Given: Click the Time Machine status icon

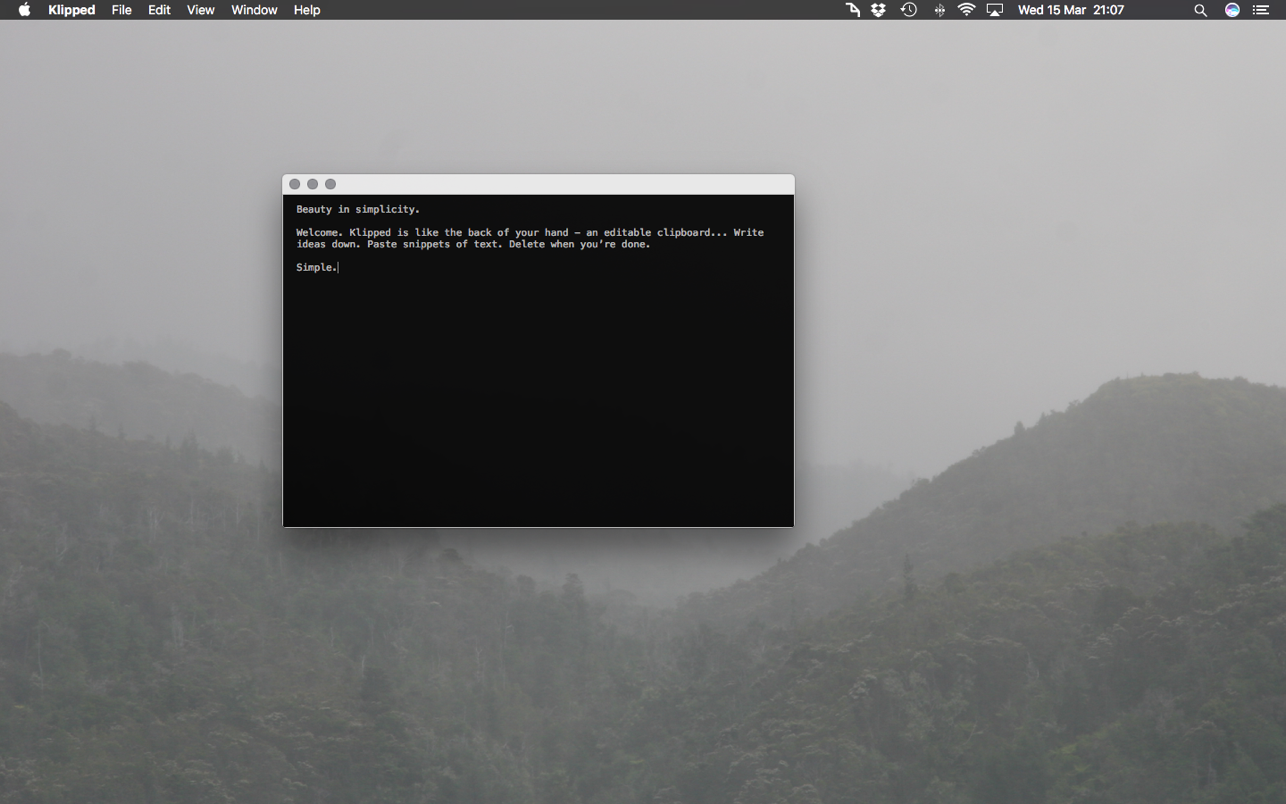Looking at the screenshot, I should coord(908,10).
